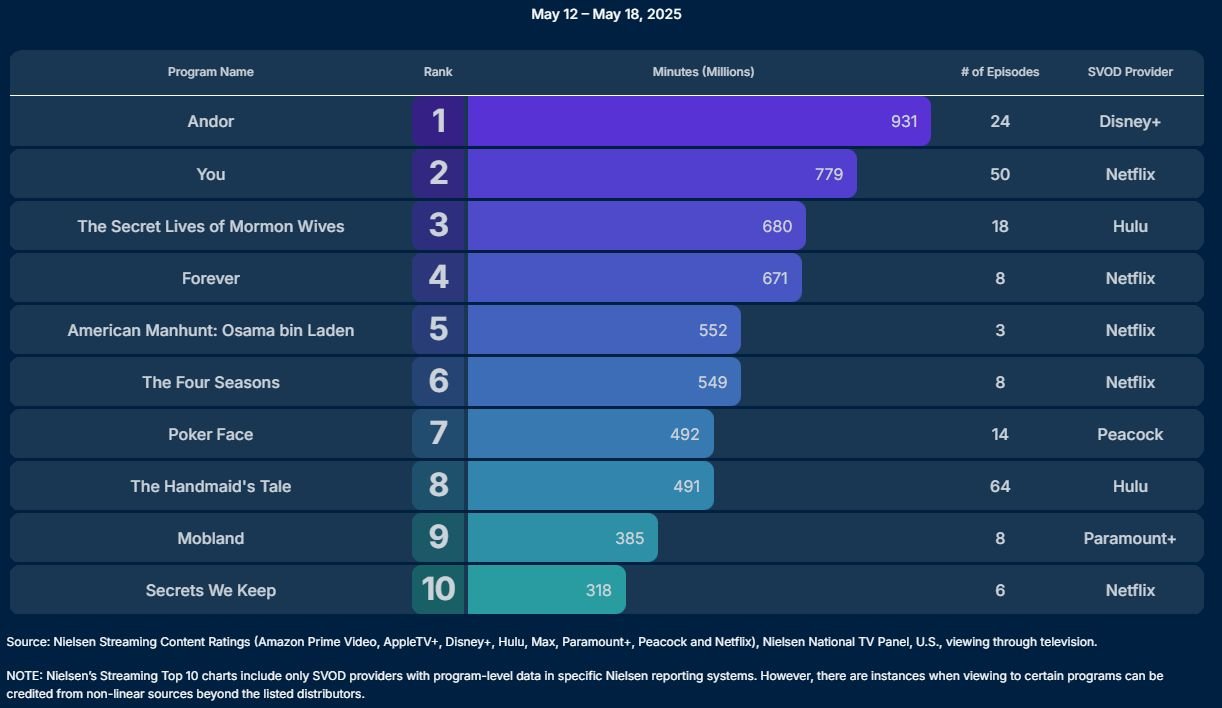Click the May 12 – May 18 date heading
Screen dimensions: 1222x708
coord(606,14)
